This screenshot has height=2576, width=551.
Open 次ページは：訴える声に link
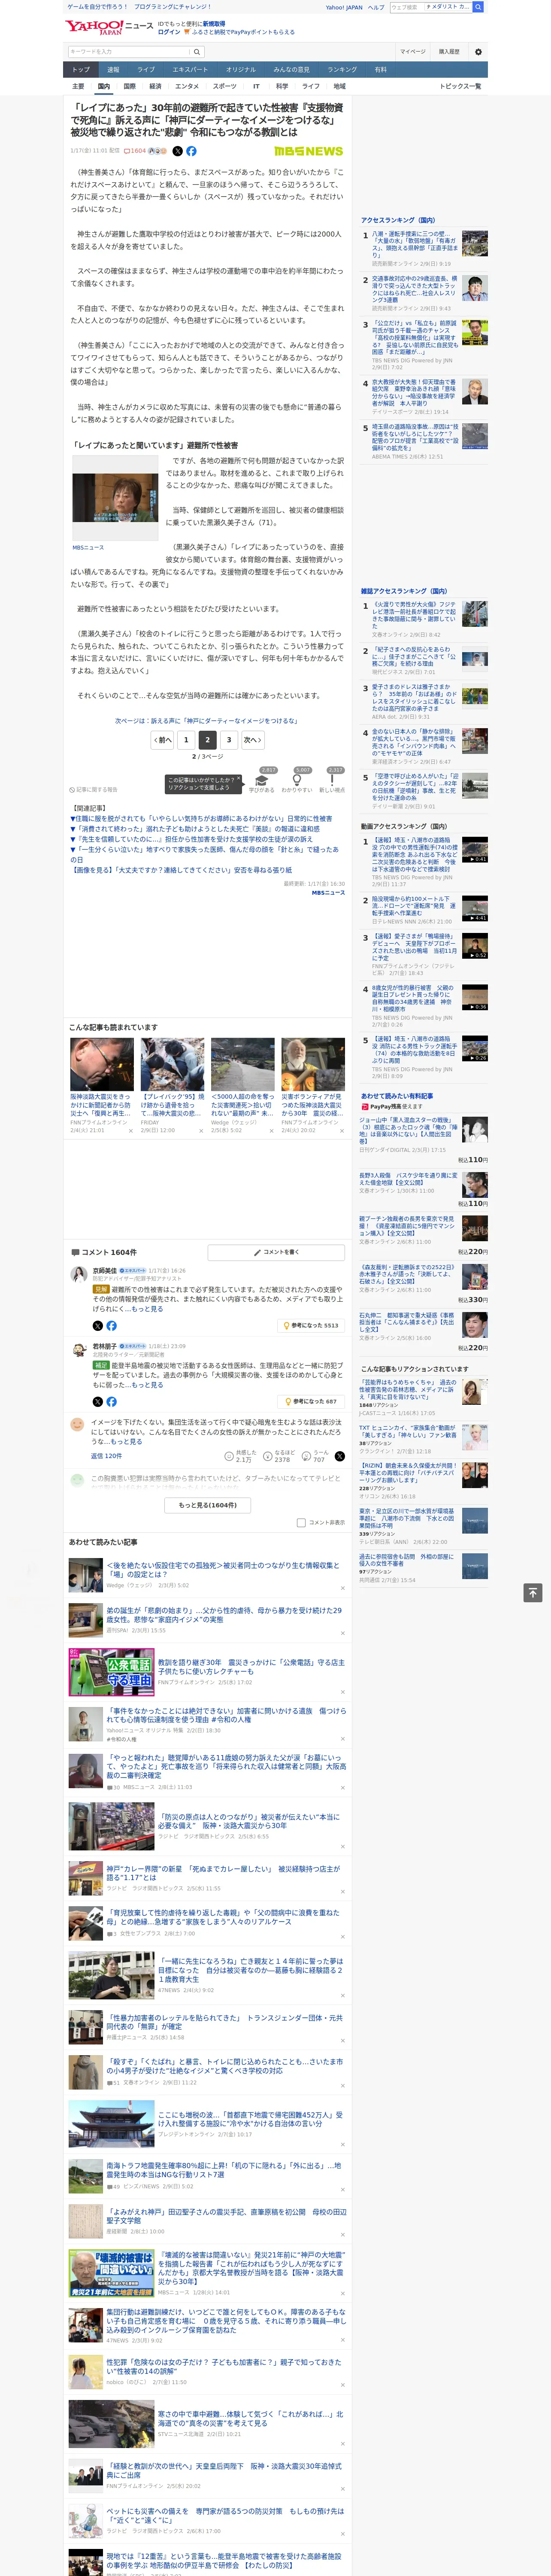pos(206,720)
